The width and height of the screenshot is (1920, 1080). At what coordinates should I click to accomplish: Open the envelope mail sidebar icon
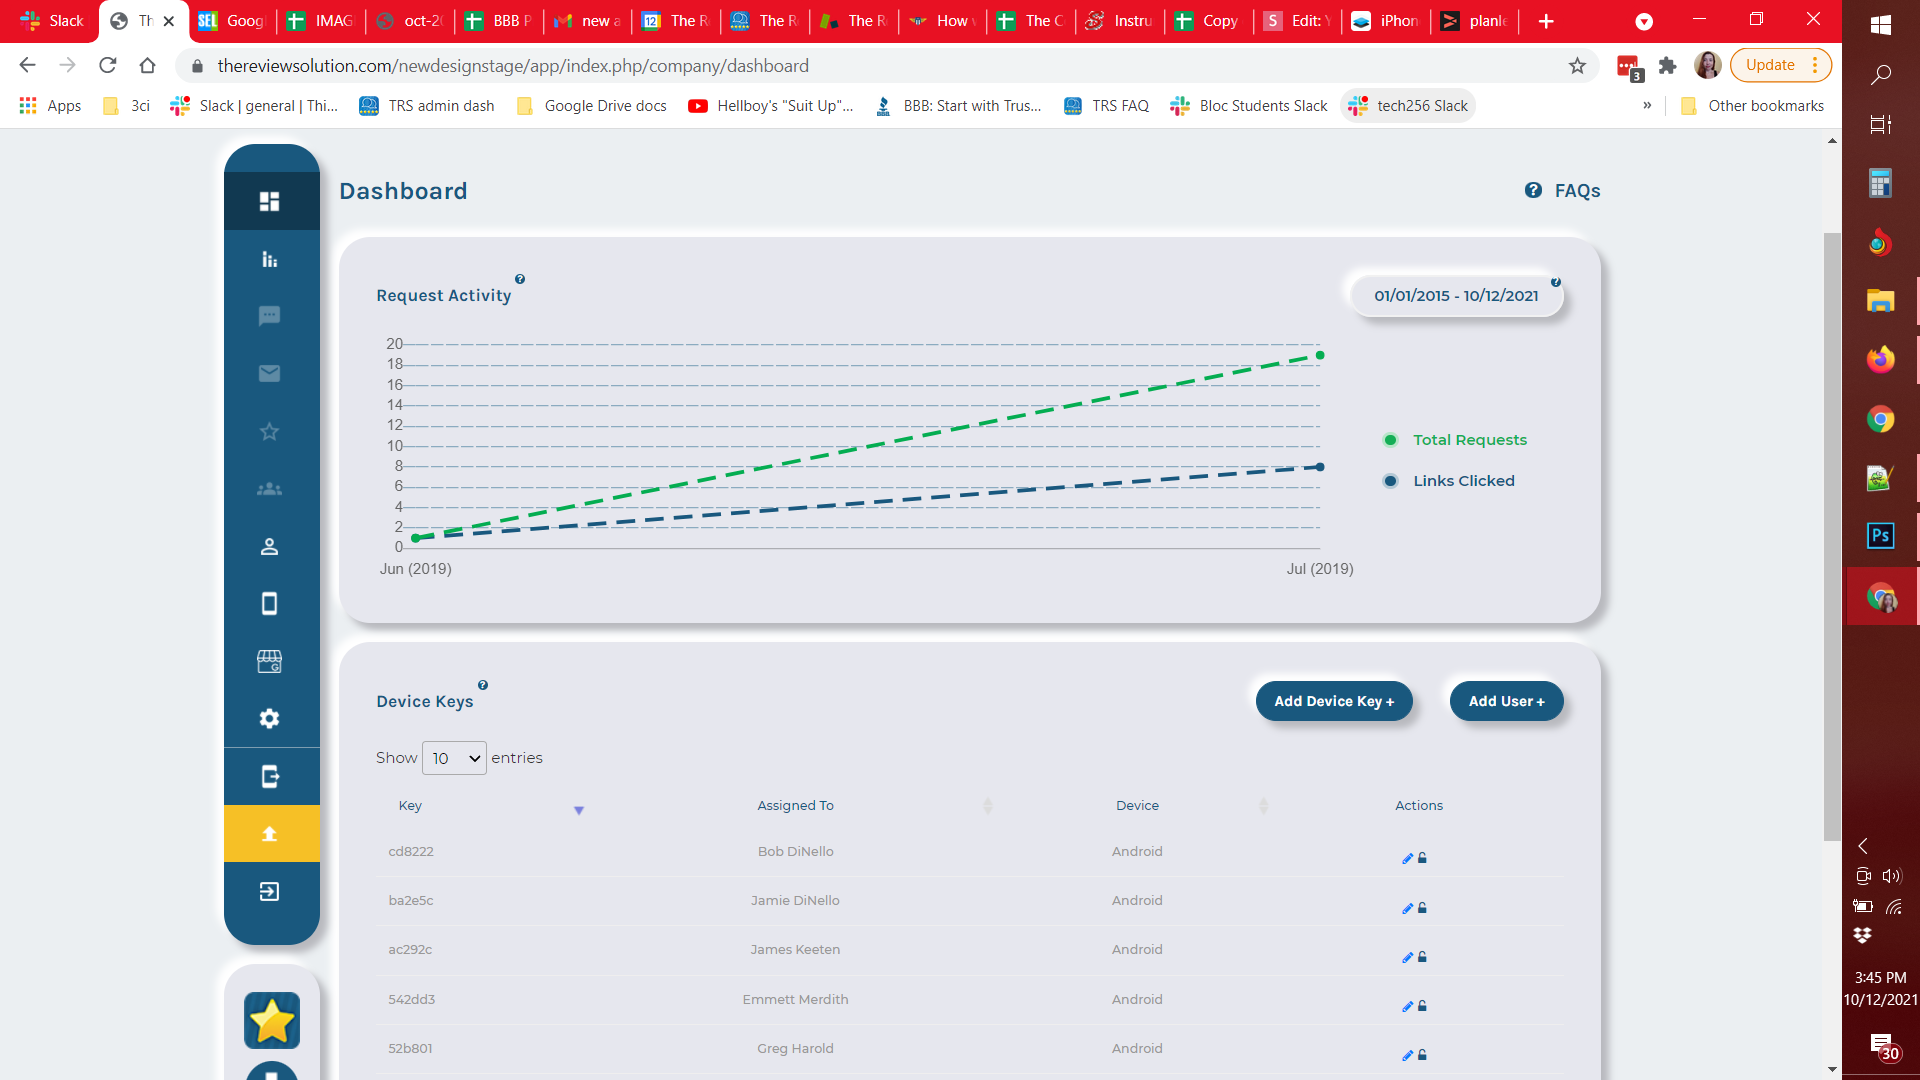point(269,374)
